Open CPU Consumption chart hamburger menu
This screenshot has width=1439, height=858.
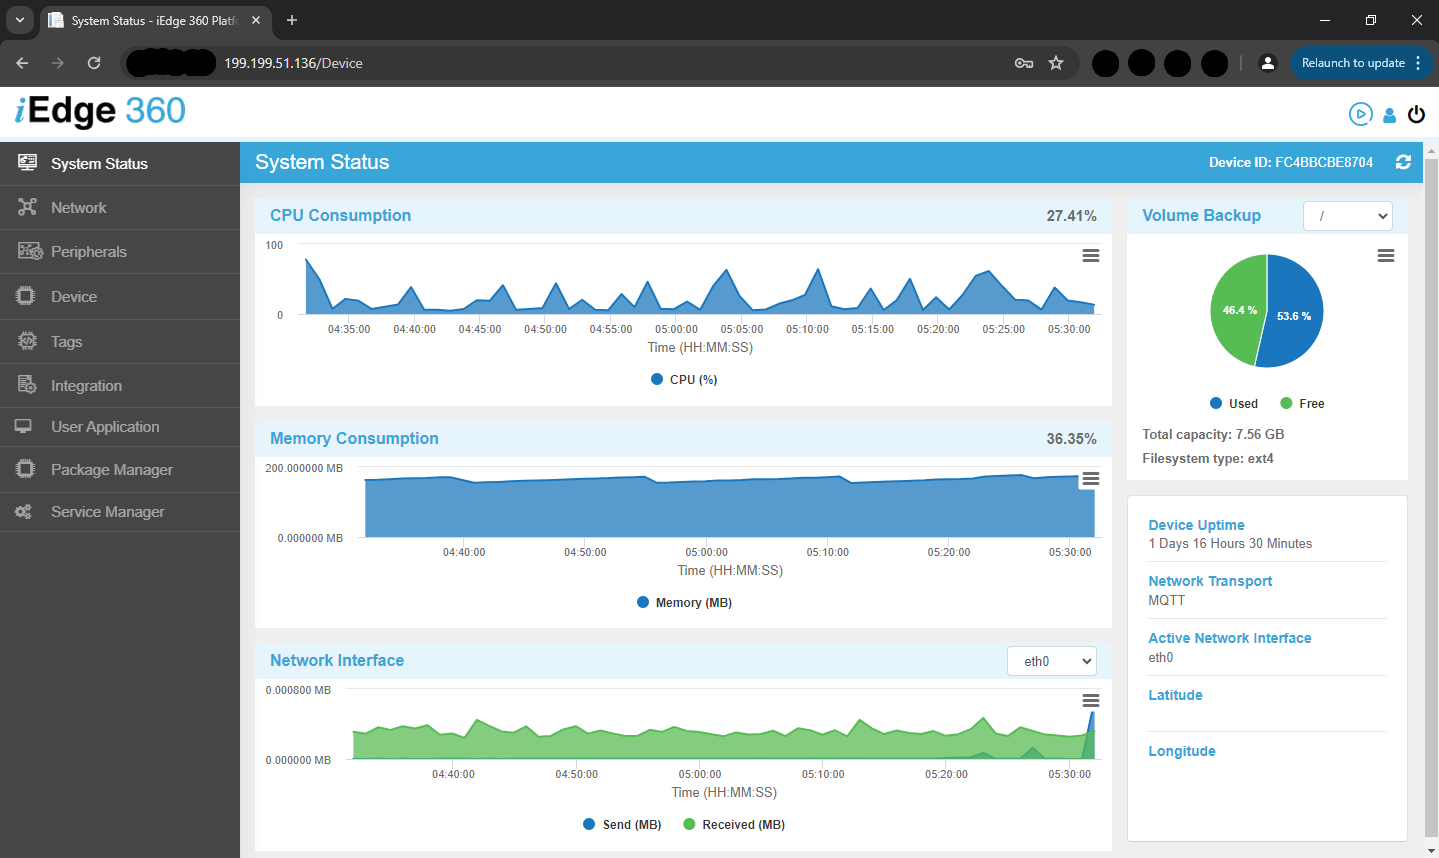[x=1091, y=256]
